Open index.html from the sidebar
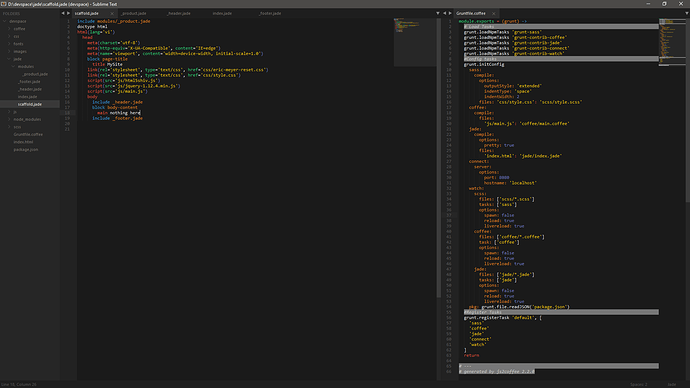The image size is (690, 388). (x=23, y=142)
